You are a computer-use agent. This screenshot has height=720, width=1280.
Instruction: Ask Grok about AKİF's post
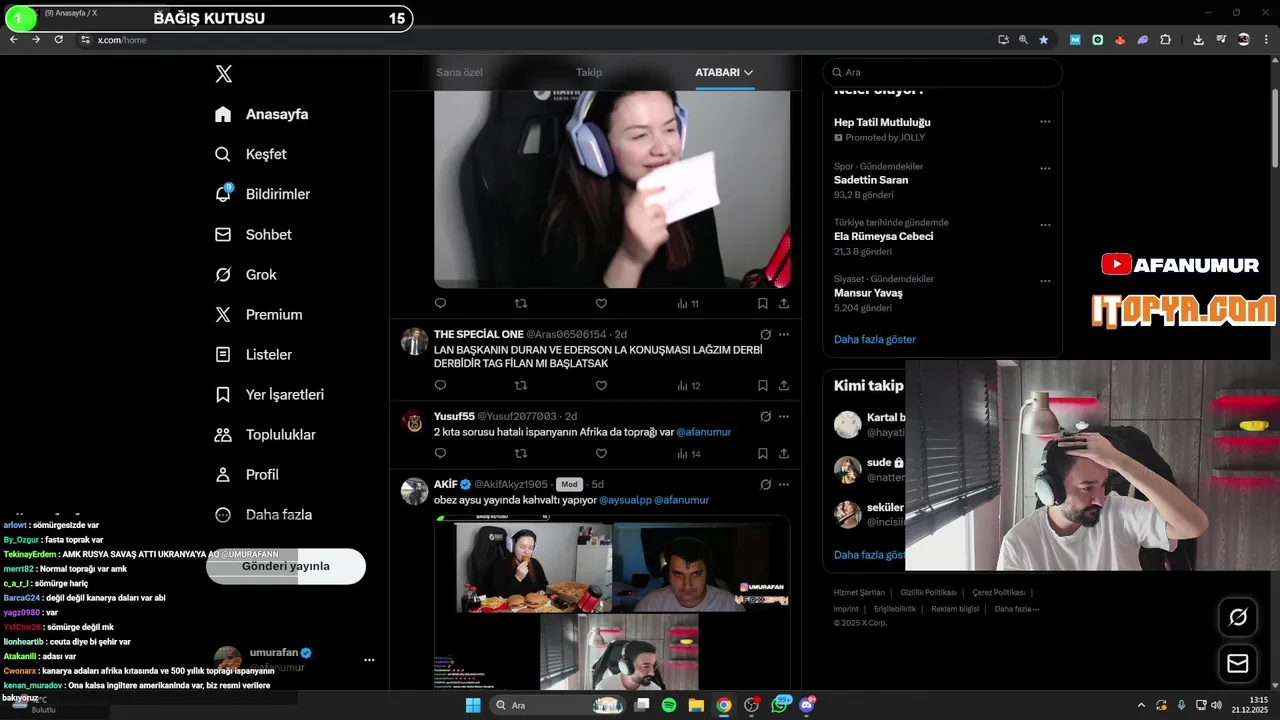765,484
